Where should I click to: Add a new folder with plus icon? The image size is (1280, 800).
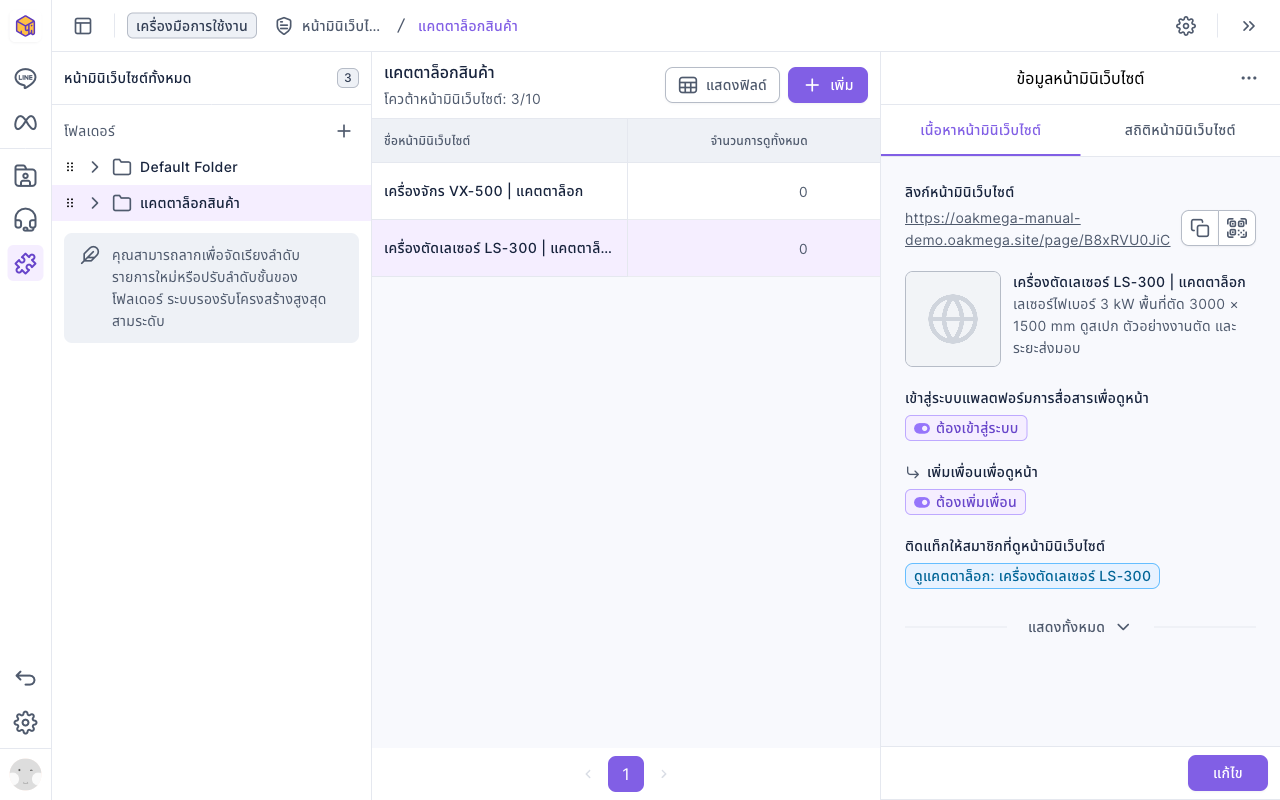point(344,131)
